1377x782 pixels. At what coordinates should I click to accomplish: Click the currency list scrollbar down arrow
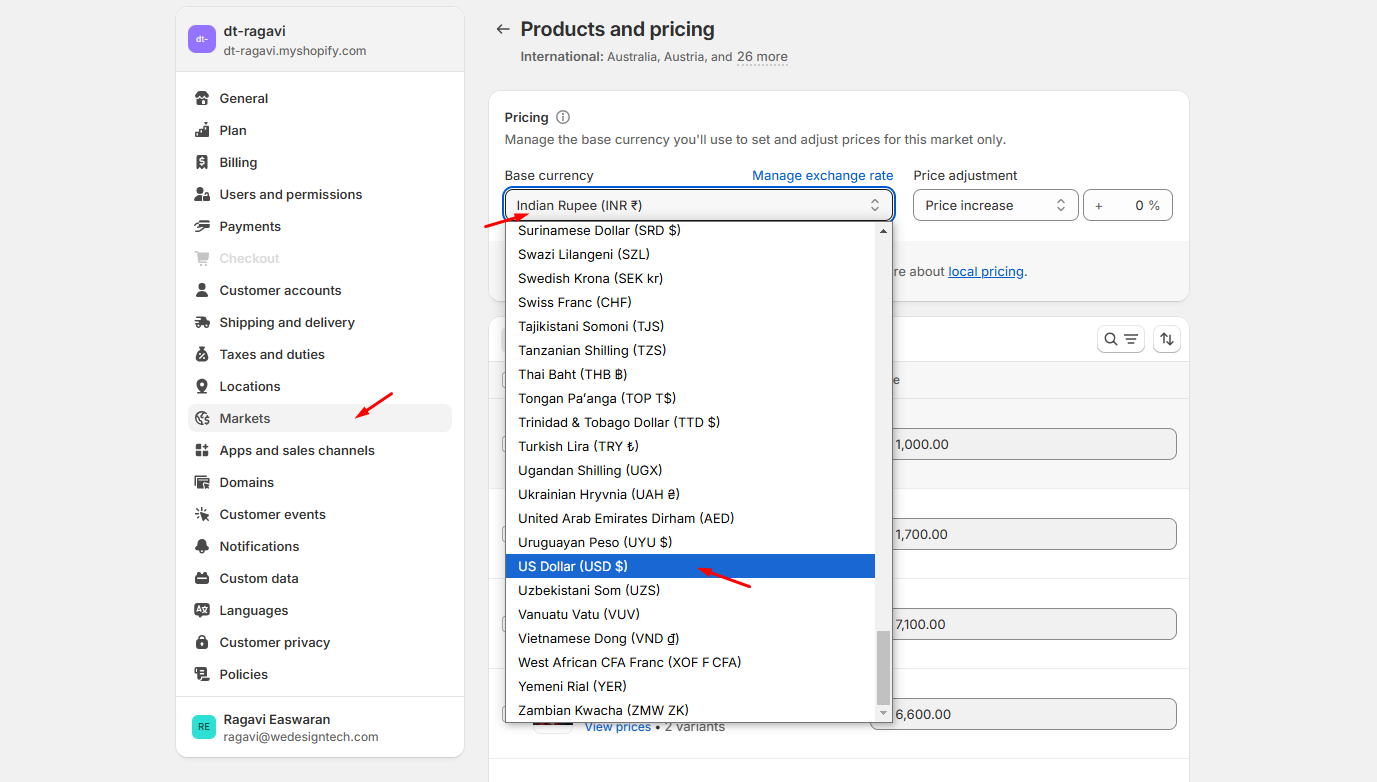[x=883, y=712]
